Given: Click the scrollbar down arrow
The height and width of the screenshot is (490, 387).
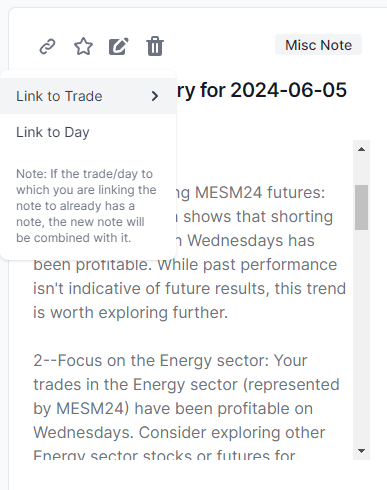Looking at the screenshot, I should 361,451.
